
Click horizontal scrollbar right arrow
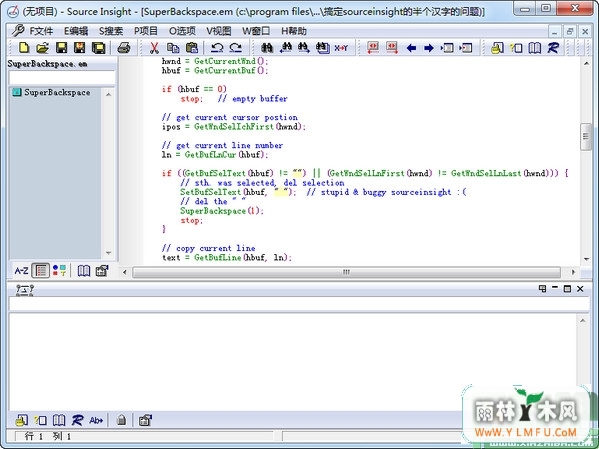(x=573, y=272)
